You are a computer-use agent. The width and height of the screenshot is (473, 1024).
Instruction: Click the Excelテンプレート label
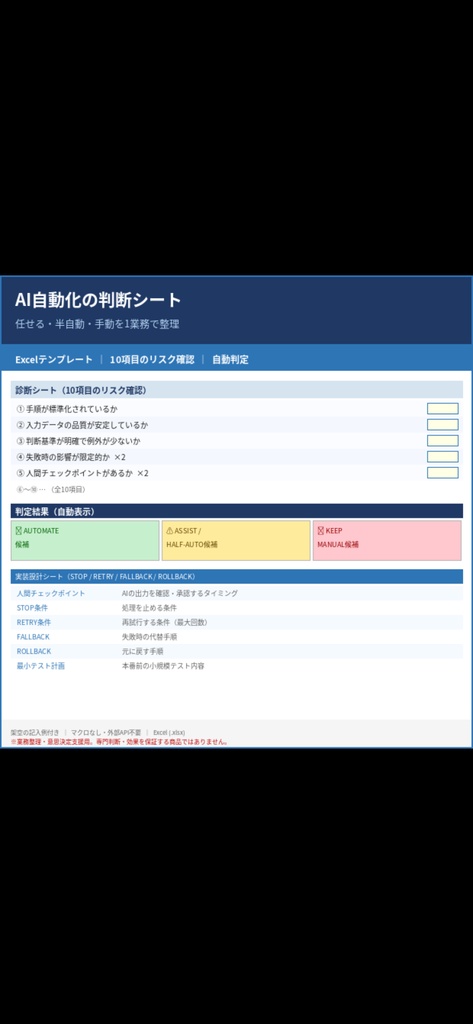coord(54,360)
